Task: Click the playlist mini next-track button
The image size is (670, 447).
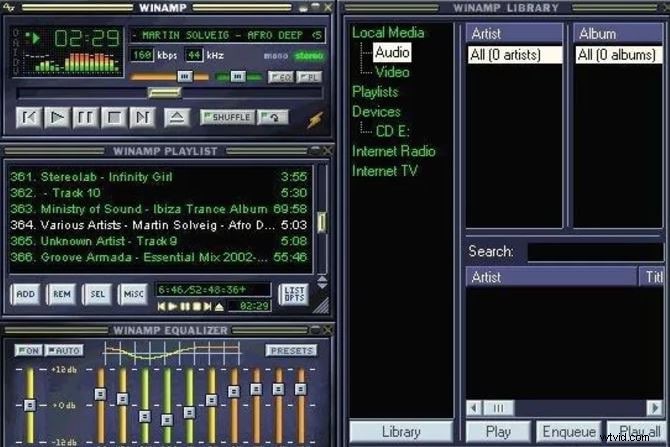Action: (x=207, y=306)
